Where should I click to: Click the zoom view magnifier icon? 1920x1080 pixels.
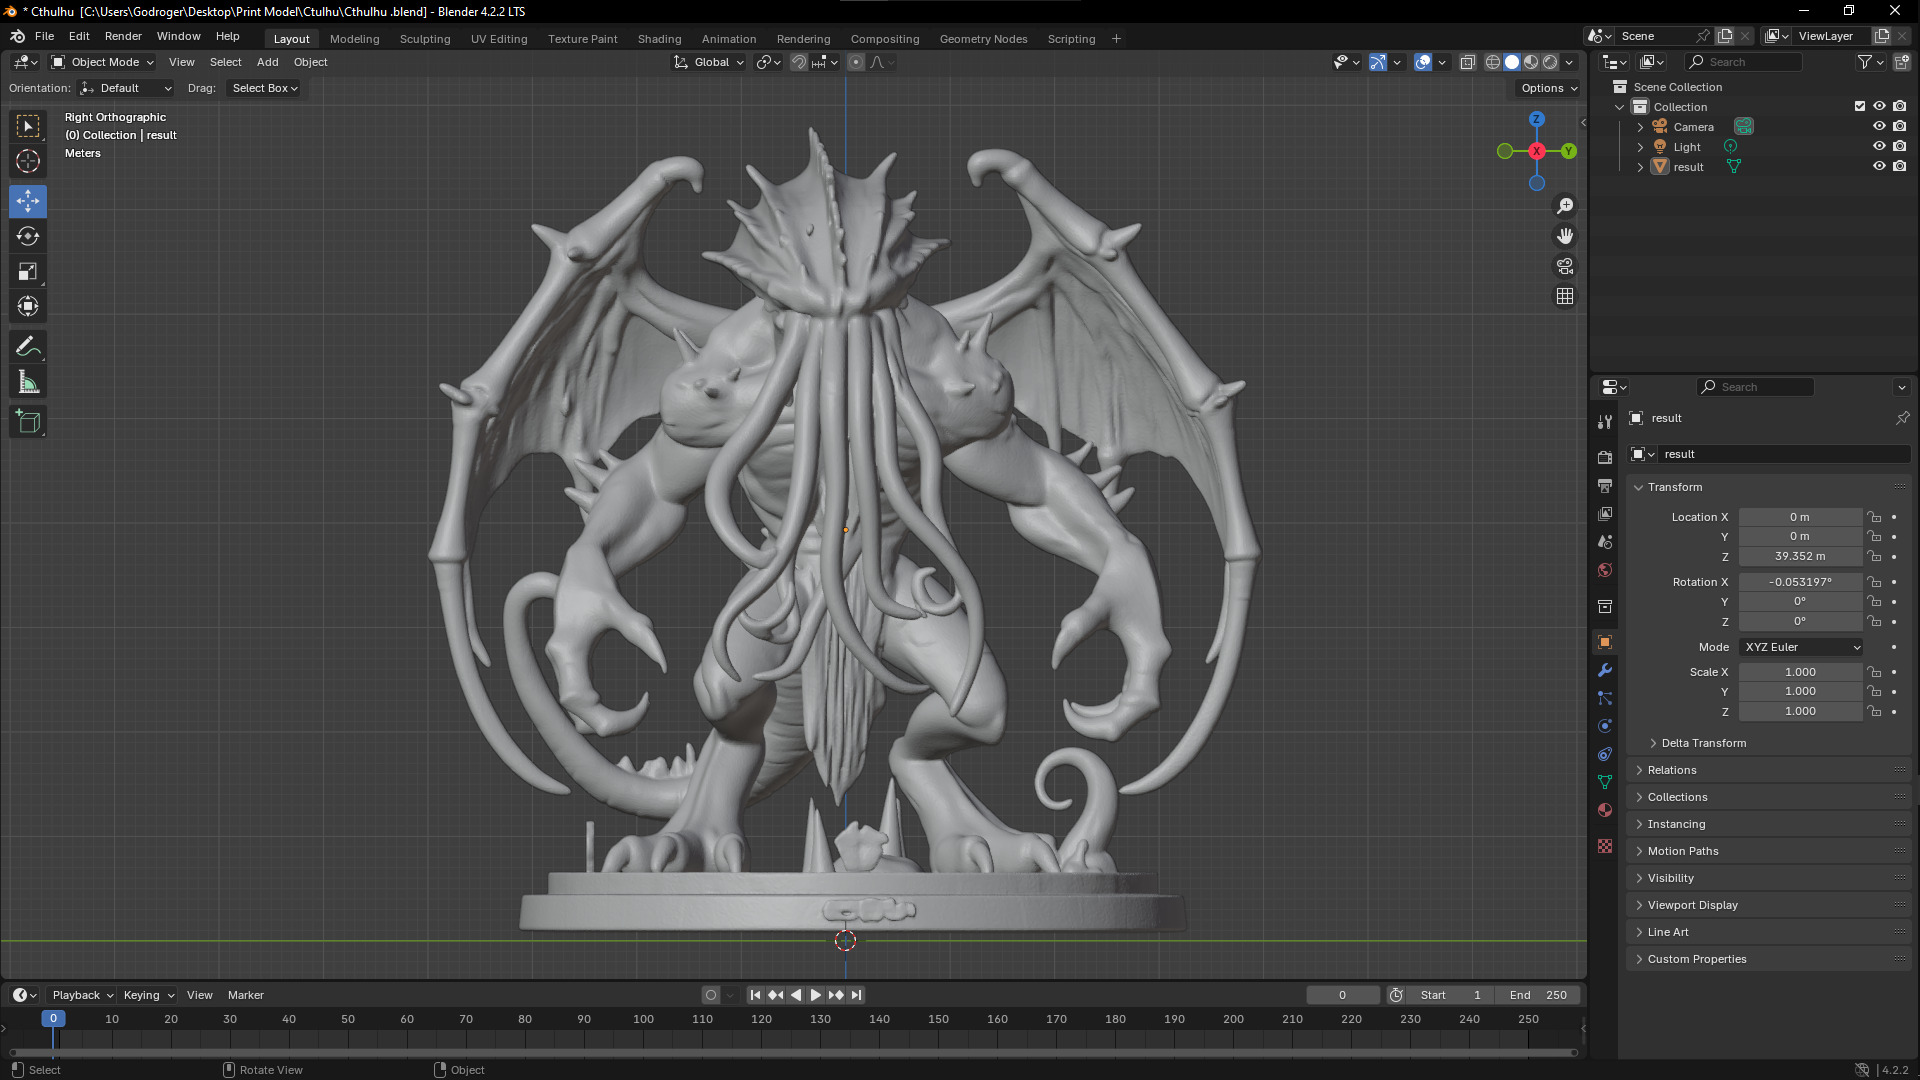point(1565,206)
